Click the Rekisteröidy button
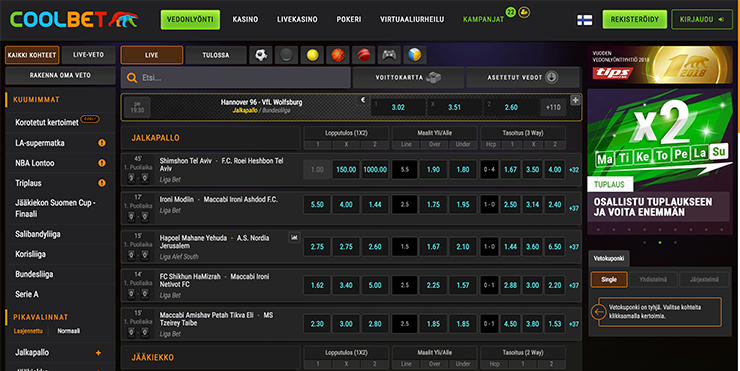 pos(635,20)
